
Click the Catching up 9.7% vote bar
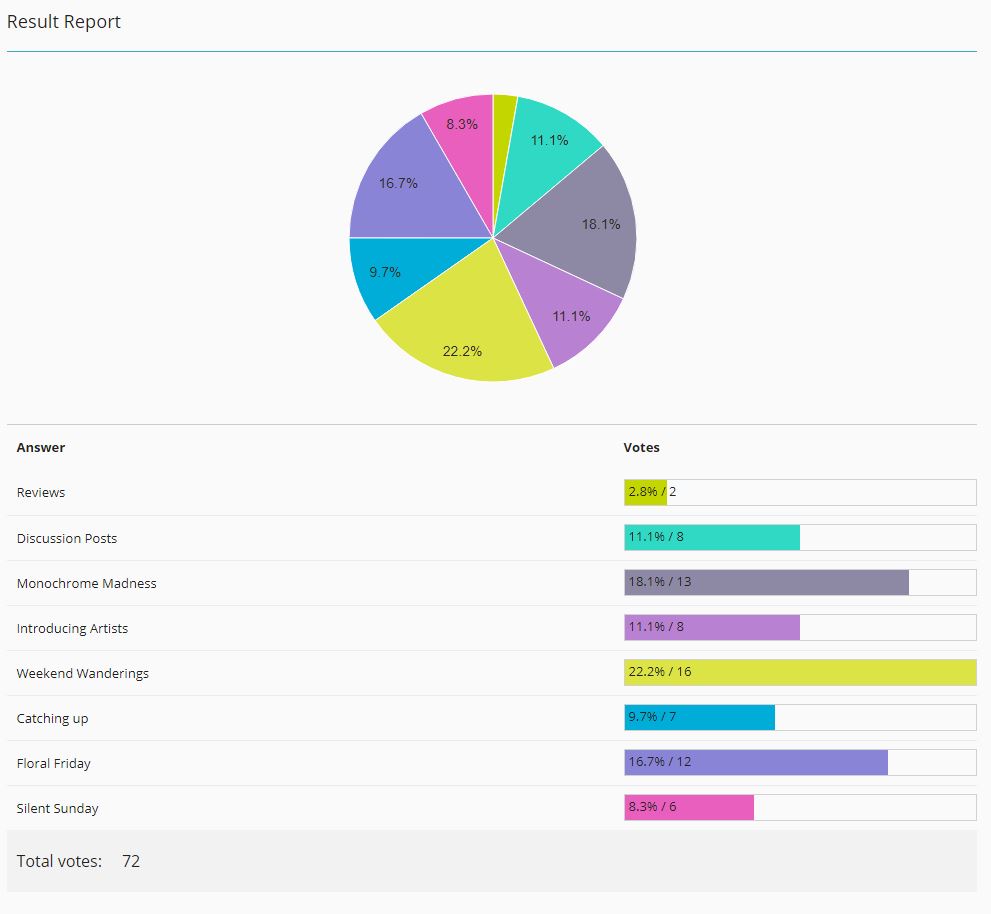[x=699, y=718]
